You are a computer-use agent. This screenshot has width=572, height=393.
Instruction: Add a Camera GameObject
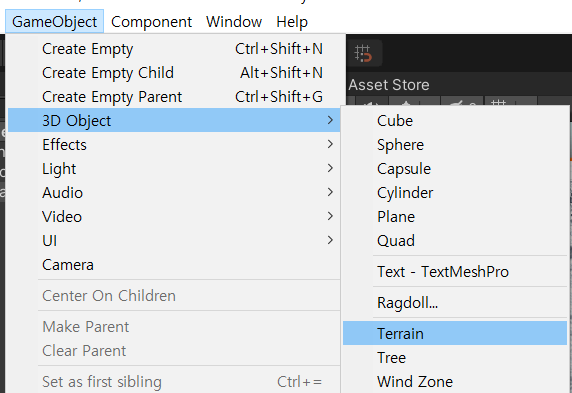point(174,265)
